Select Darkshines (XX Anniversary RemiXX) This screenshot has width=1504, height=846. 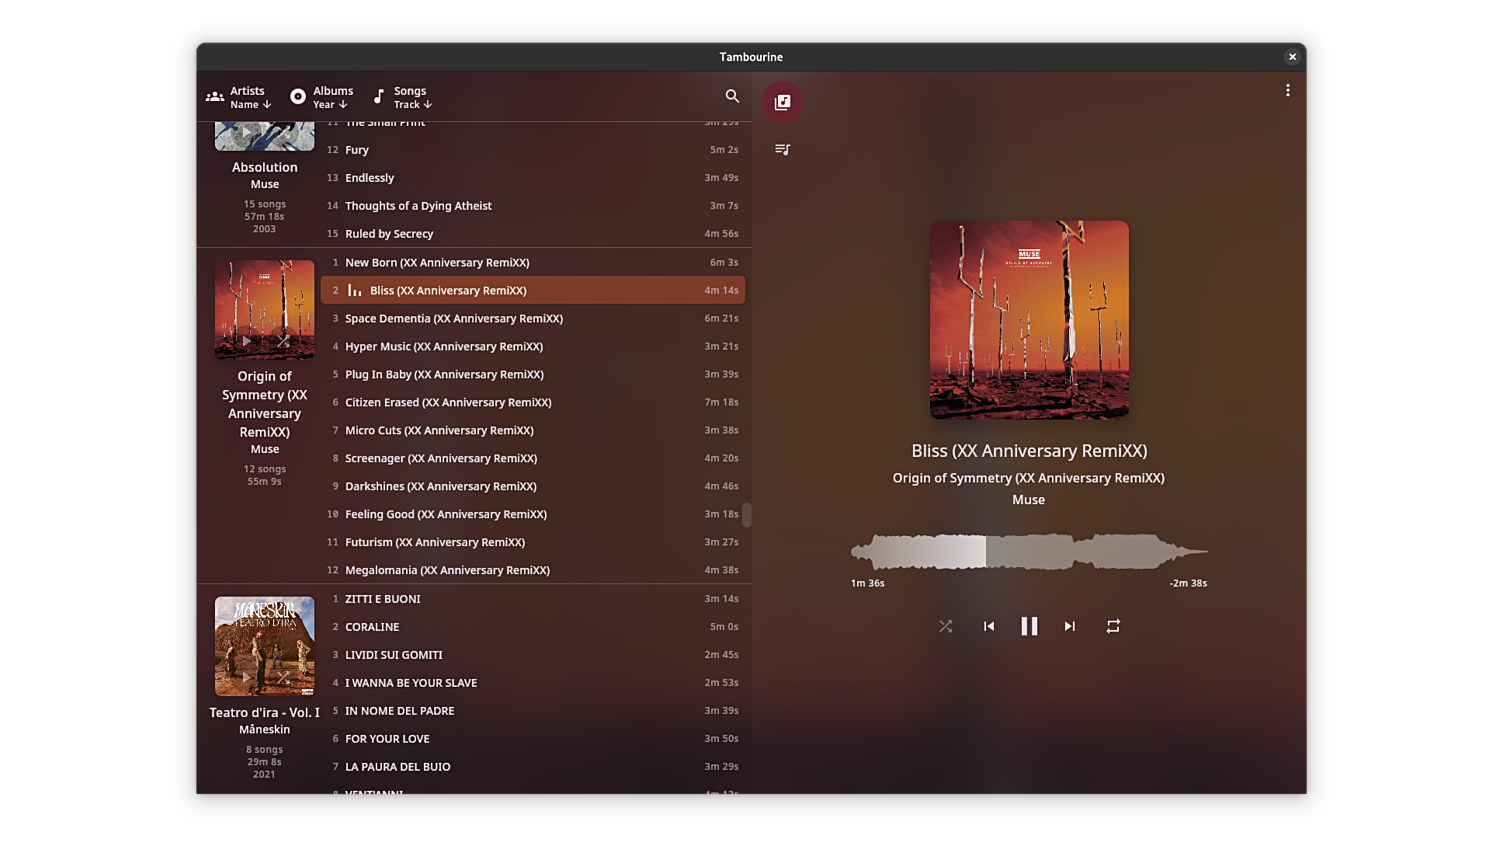click(x=533, y=486)
